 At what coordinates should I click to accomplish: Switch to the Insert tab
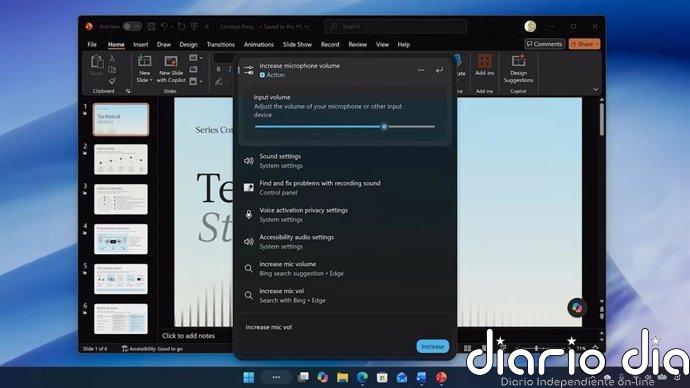tap(140, 44)
